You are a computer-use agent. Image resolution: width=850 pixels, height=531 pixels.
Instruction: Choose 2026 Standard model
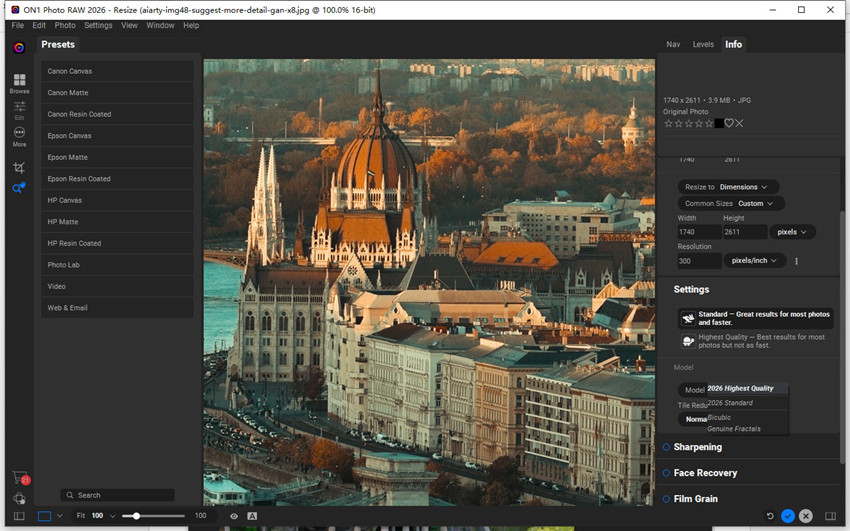coord(748,403)
